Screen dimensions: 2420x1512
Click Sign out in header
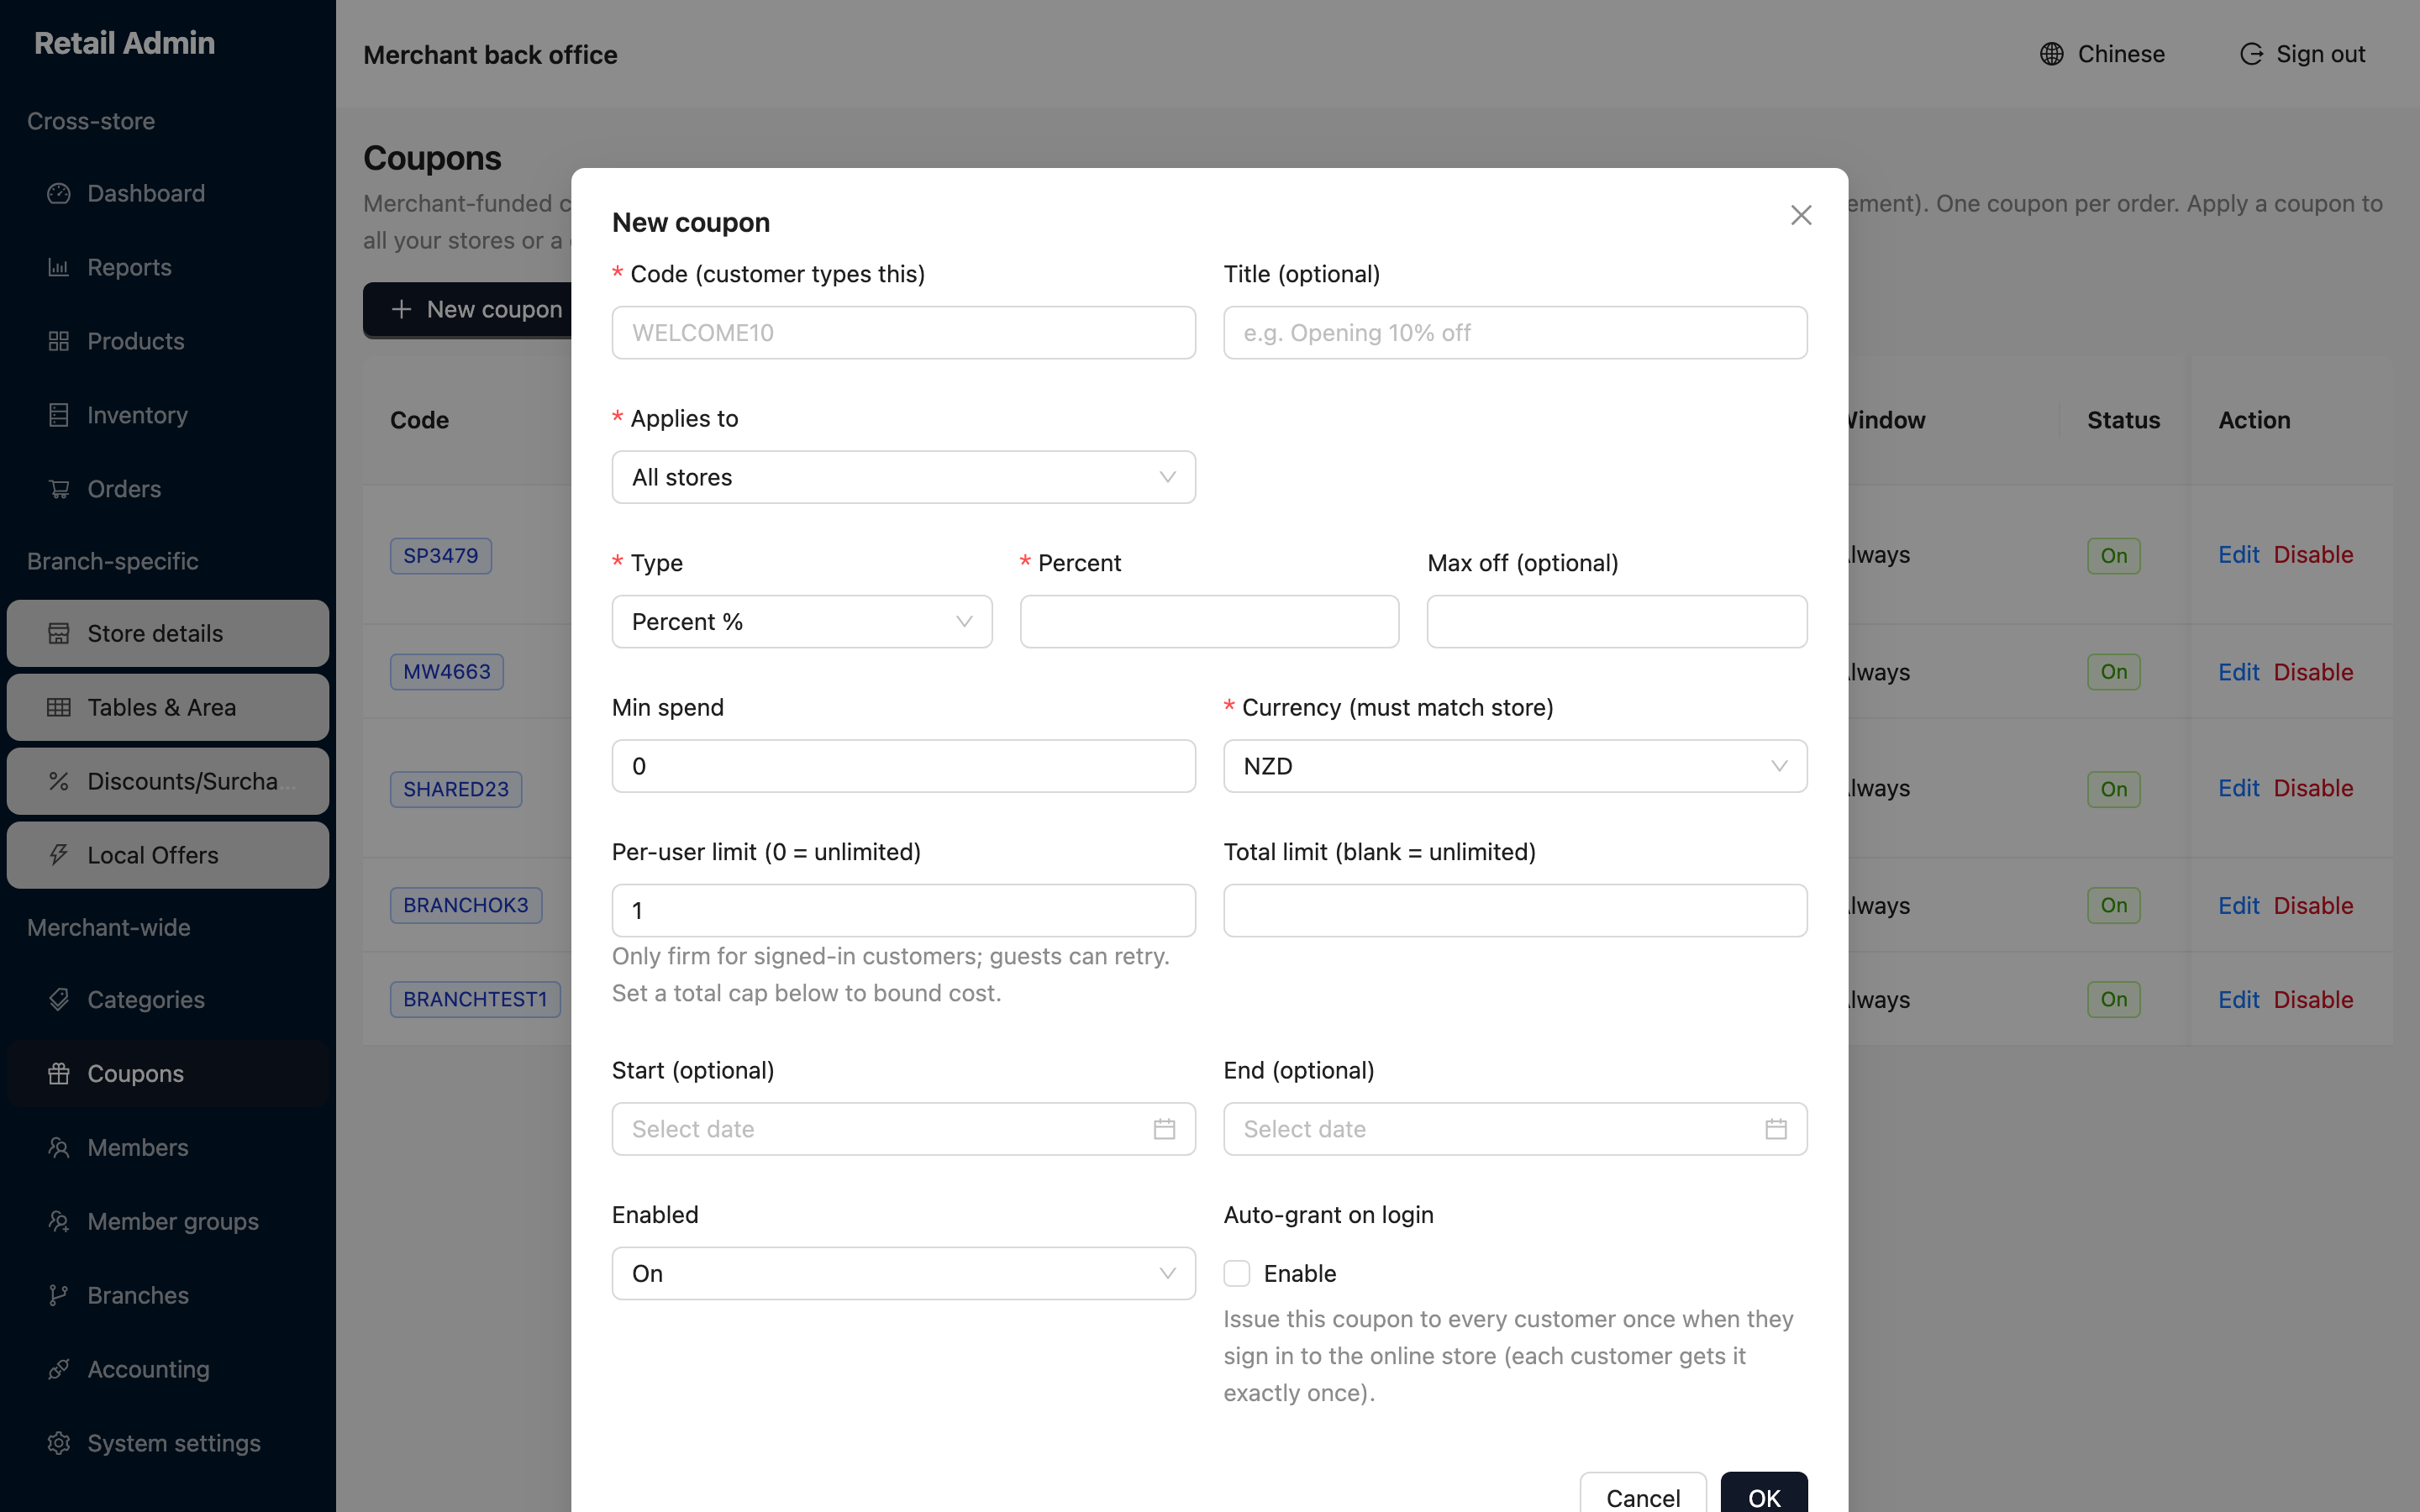point(2302,54)
